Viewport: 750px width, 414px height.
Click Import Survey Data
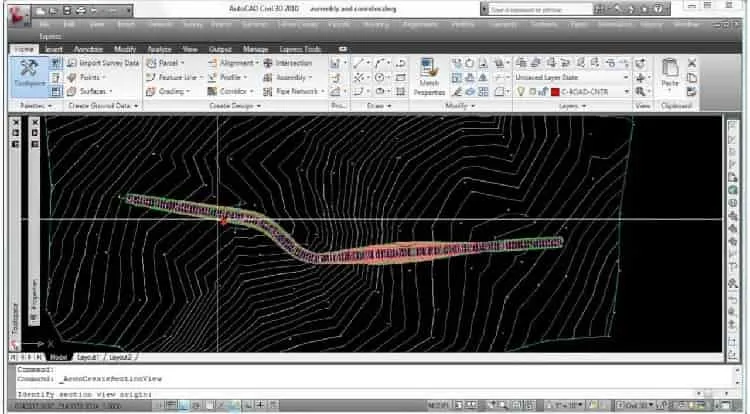point(104,63)
